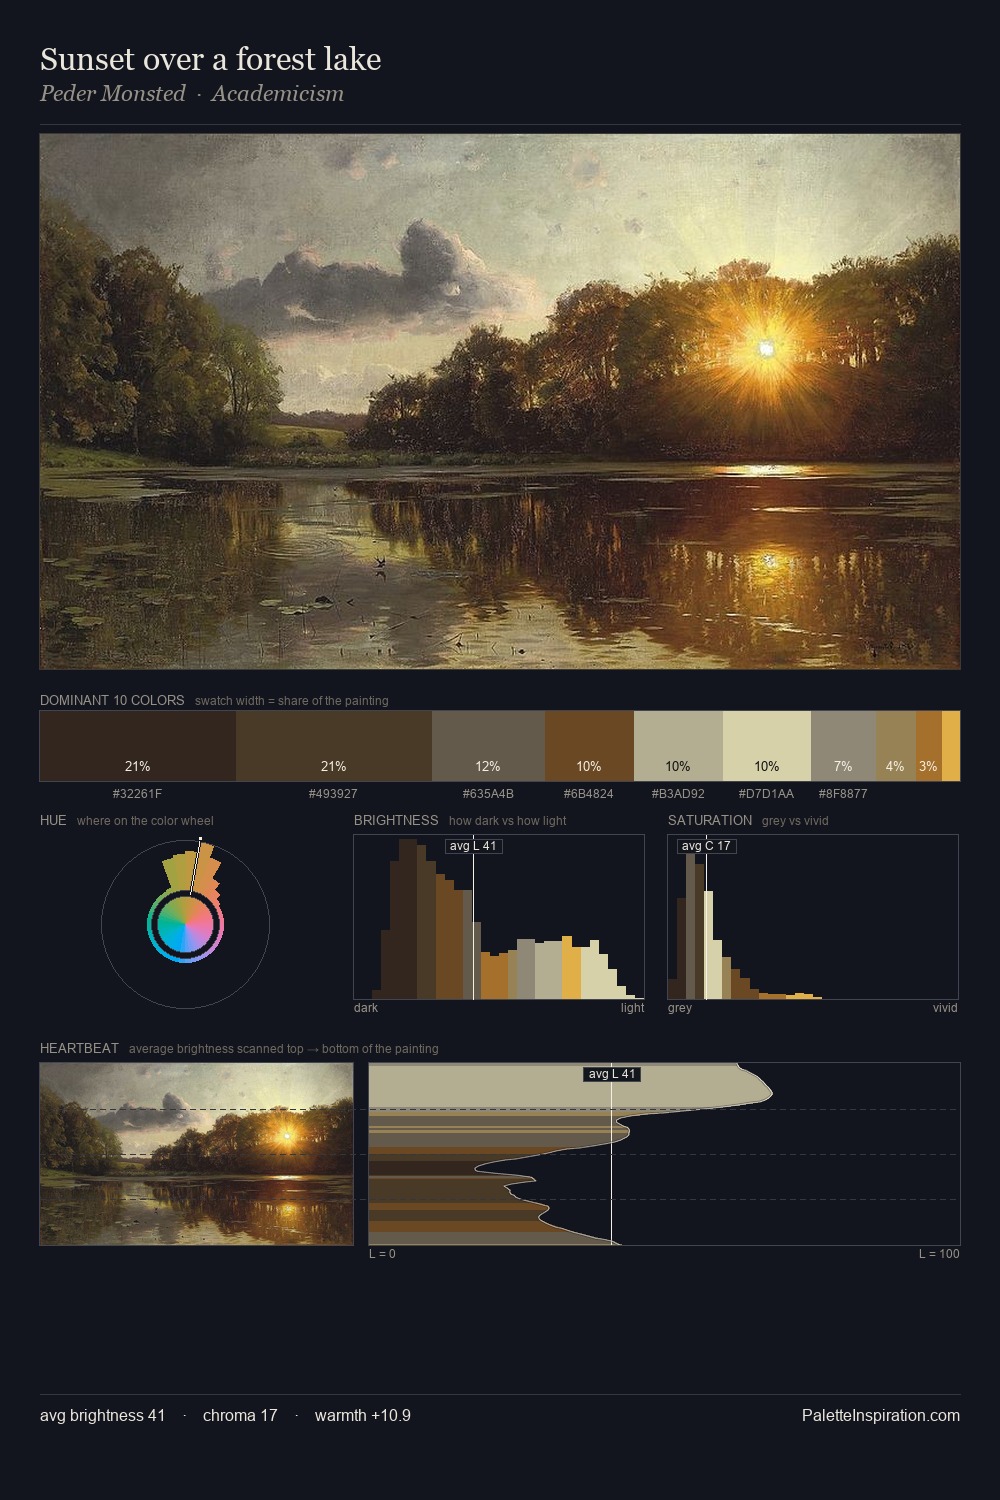Select the narrow golden yellow swatch at end
The height and width of the screenshot is (1500, 1000).
coord(951,746)
